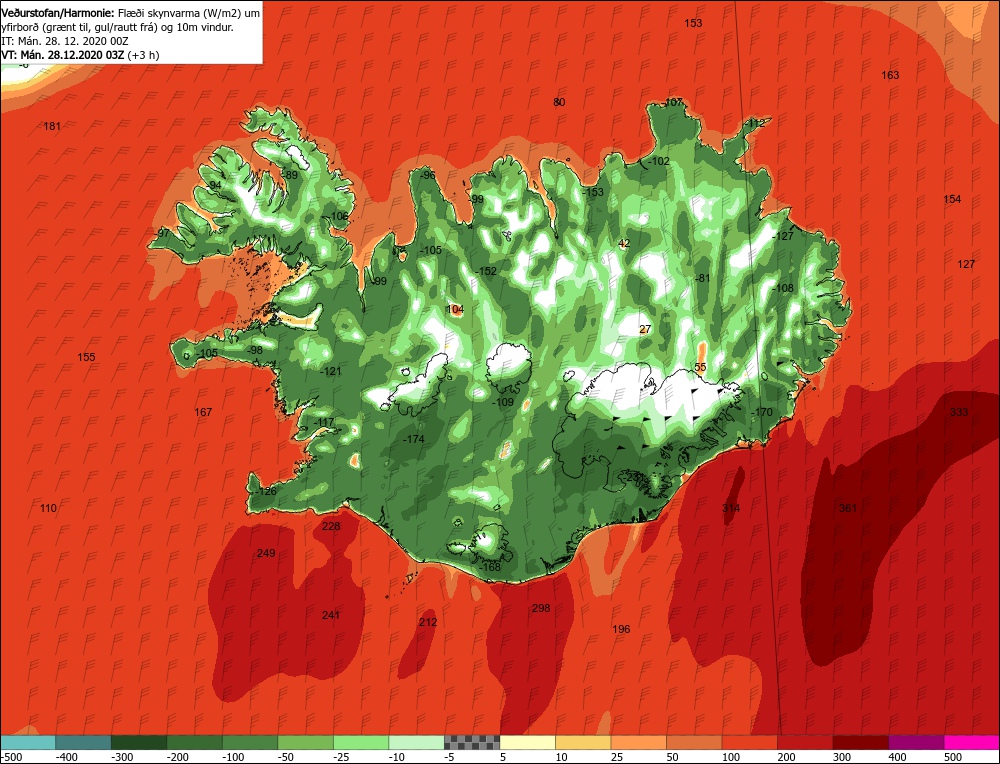Click the -102 value in north Iceland
1000x764 pixels.
point(659,161)
